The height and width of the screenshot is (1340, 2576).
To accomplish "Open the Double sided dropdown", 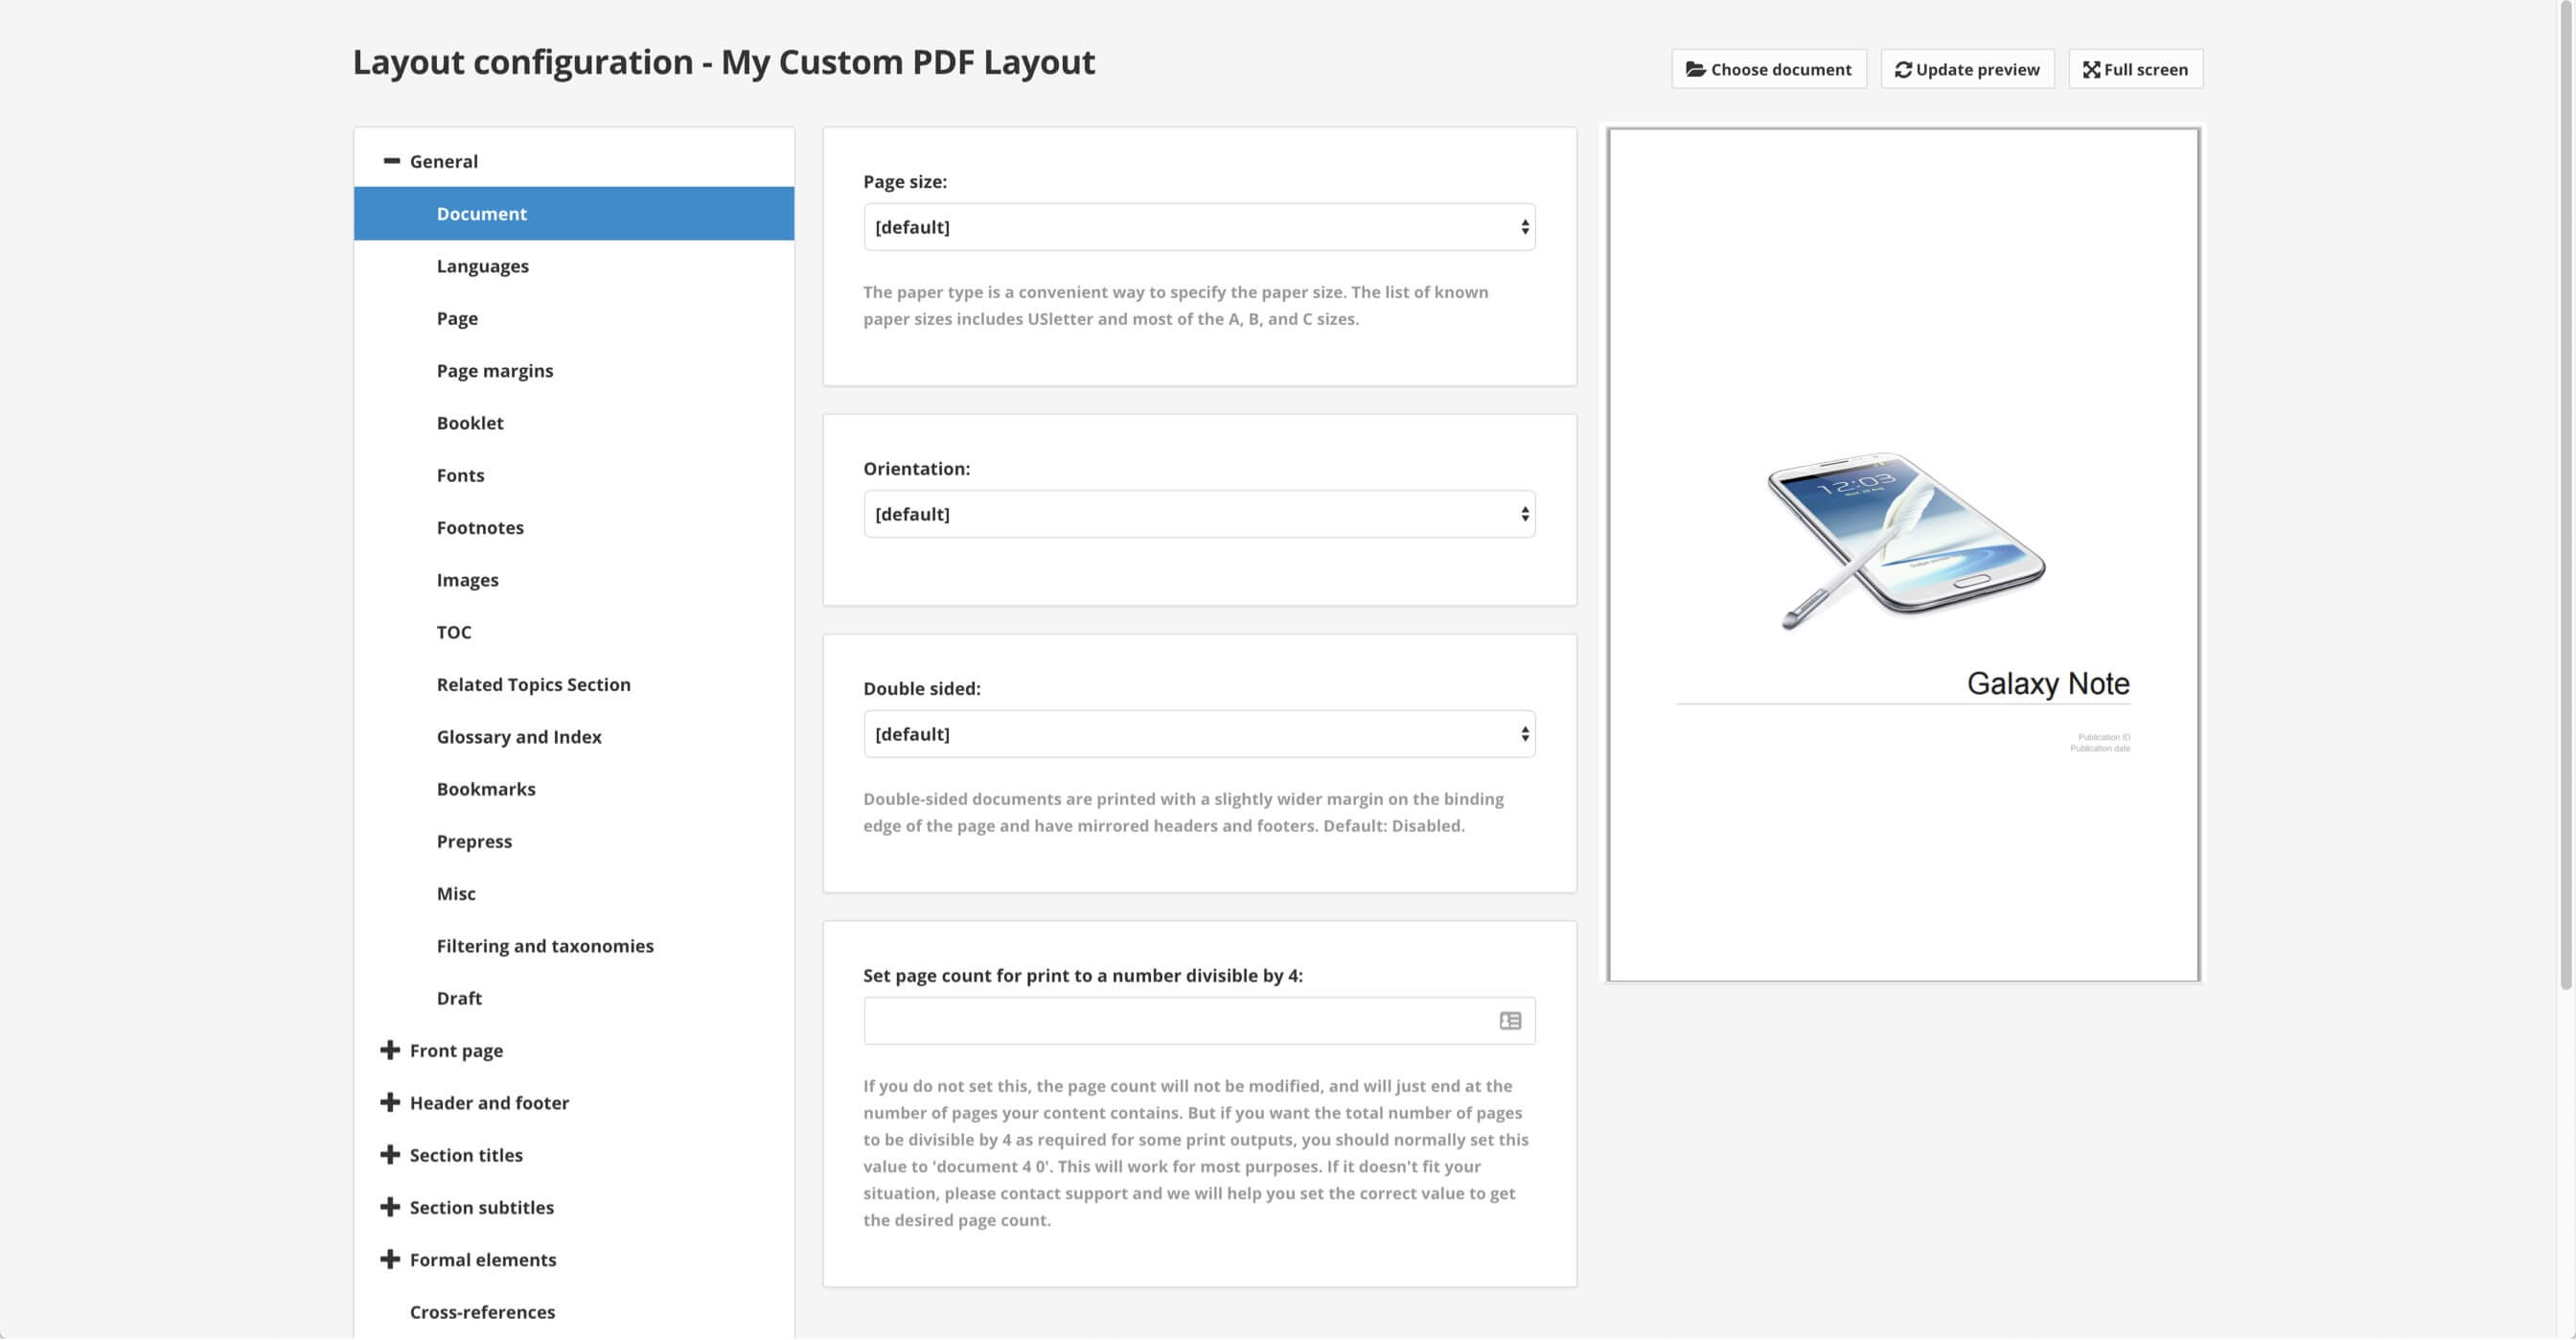I will point(1198,733).
